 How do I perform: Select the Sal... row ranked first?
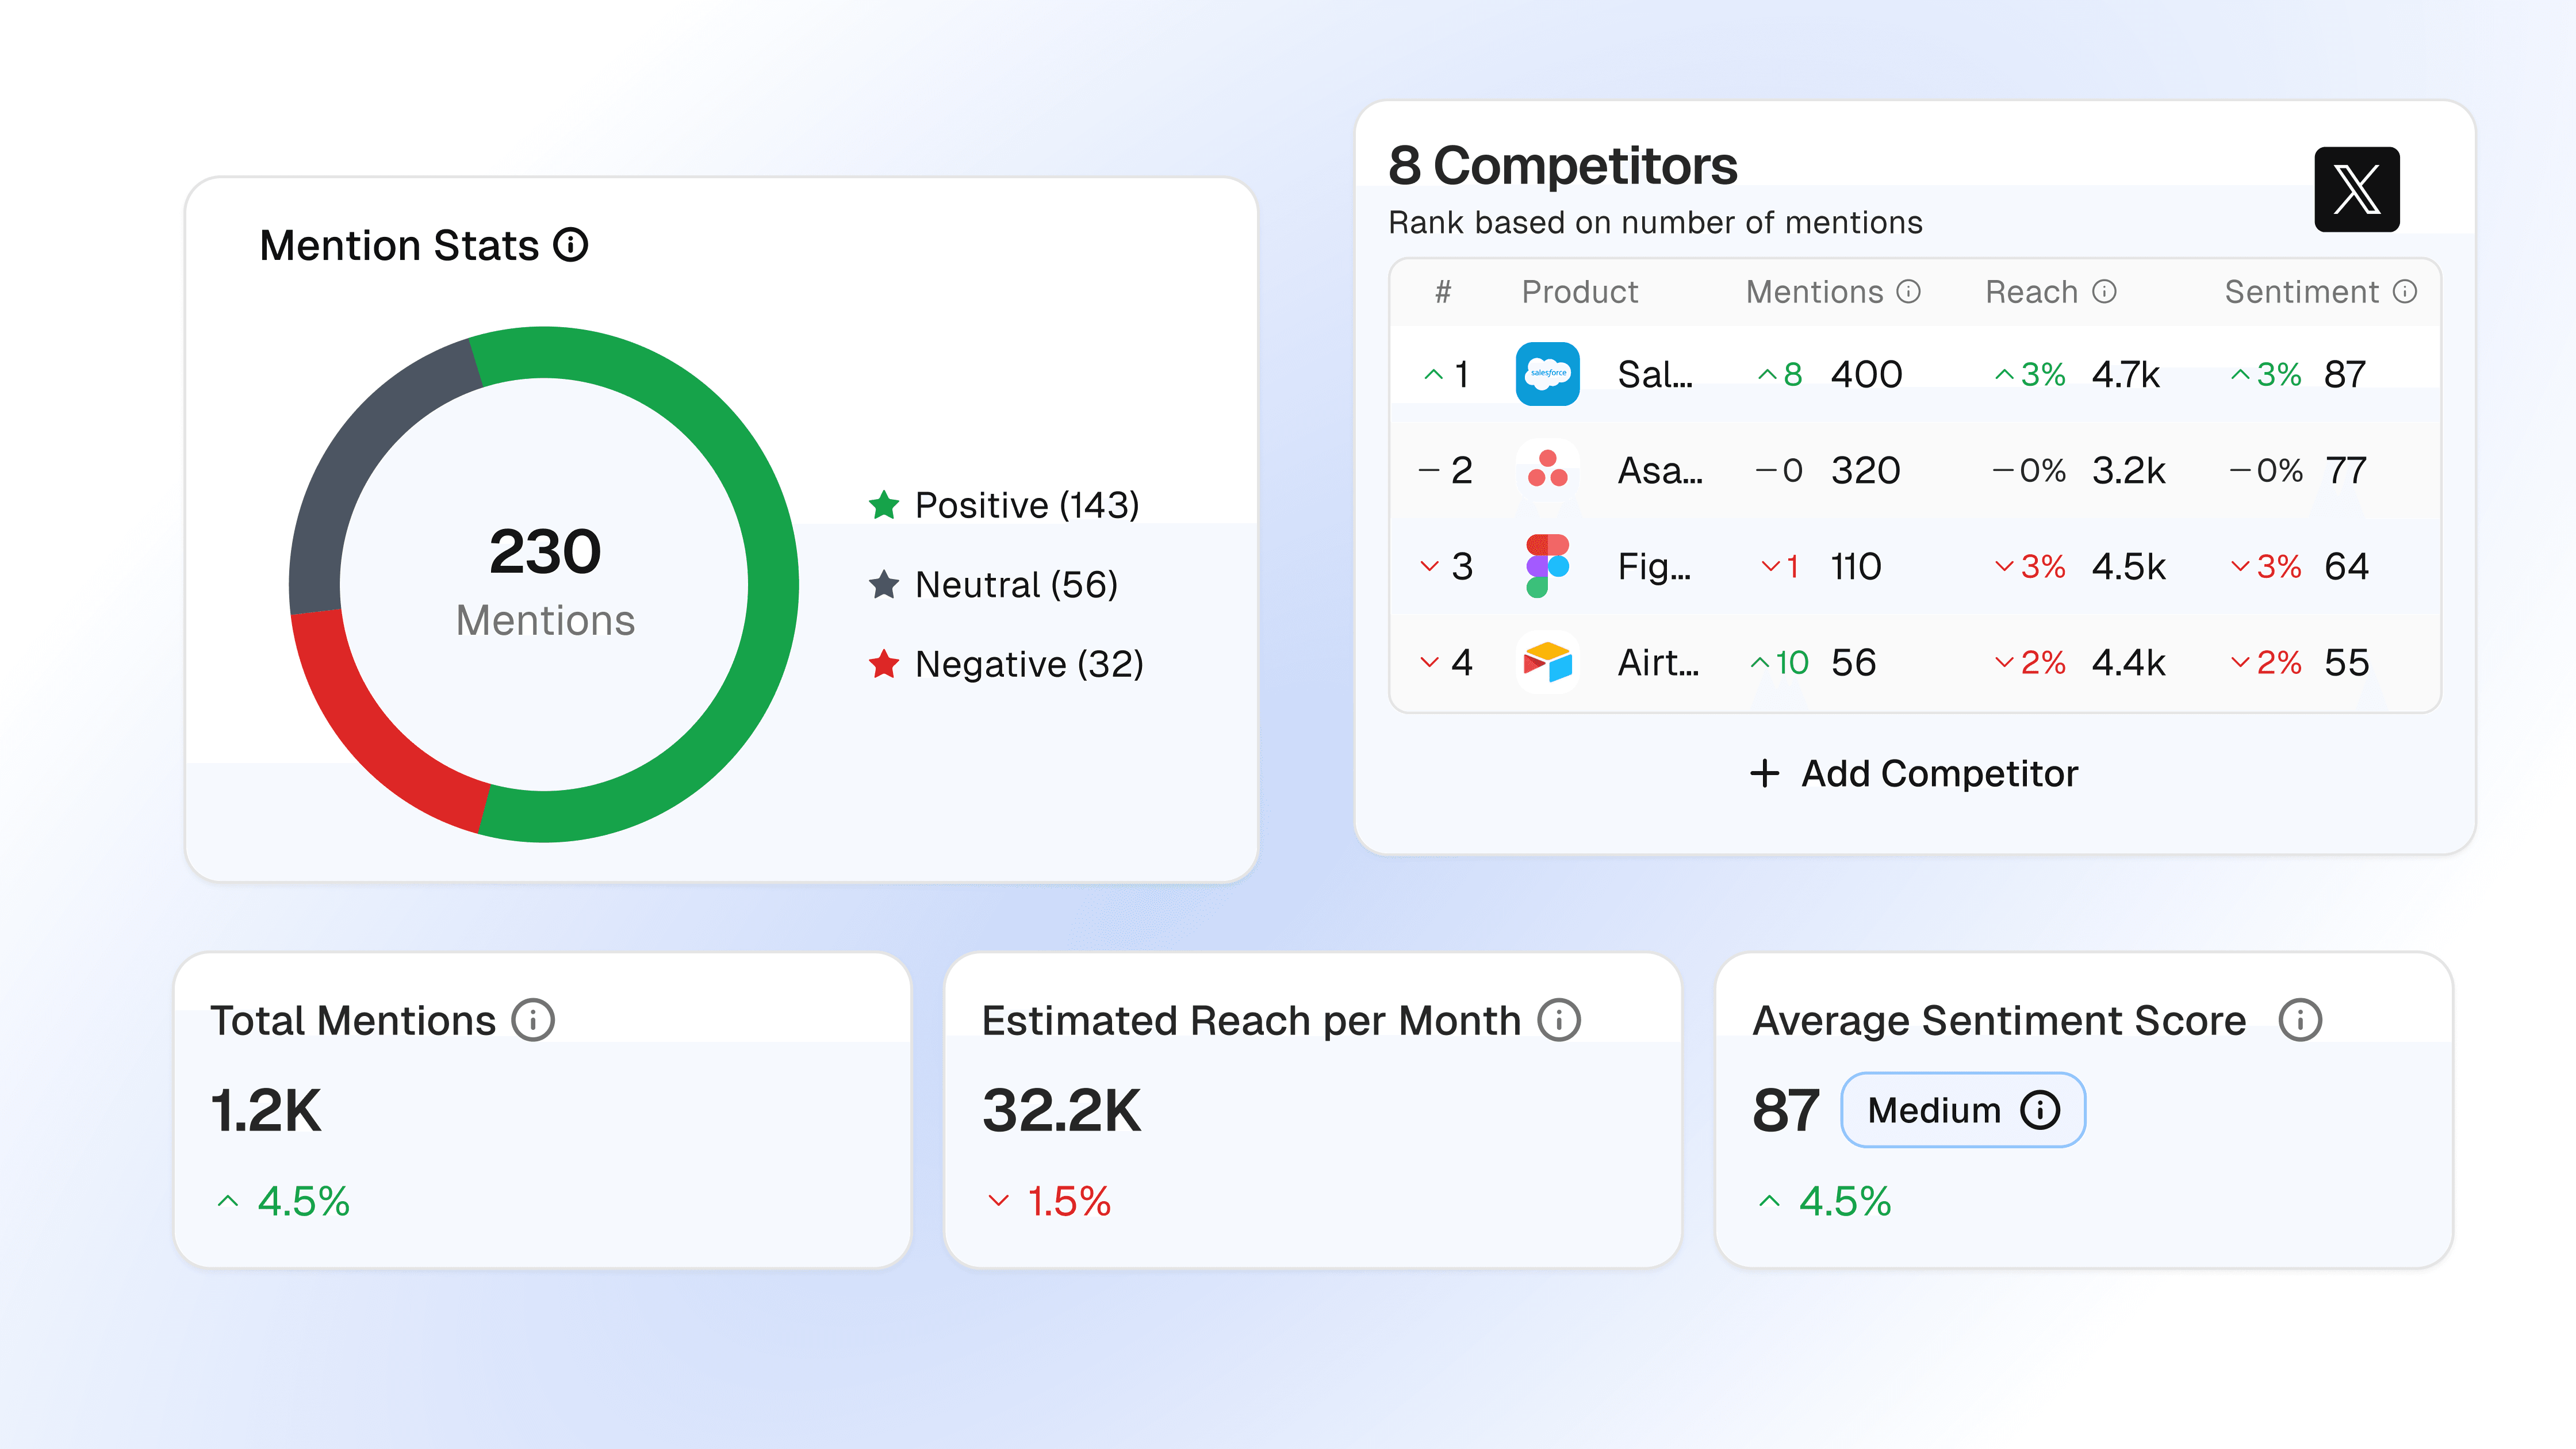click(x=1654, y=374)
